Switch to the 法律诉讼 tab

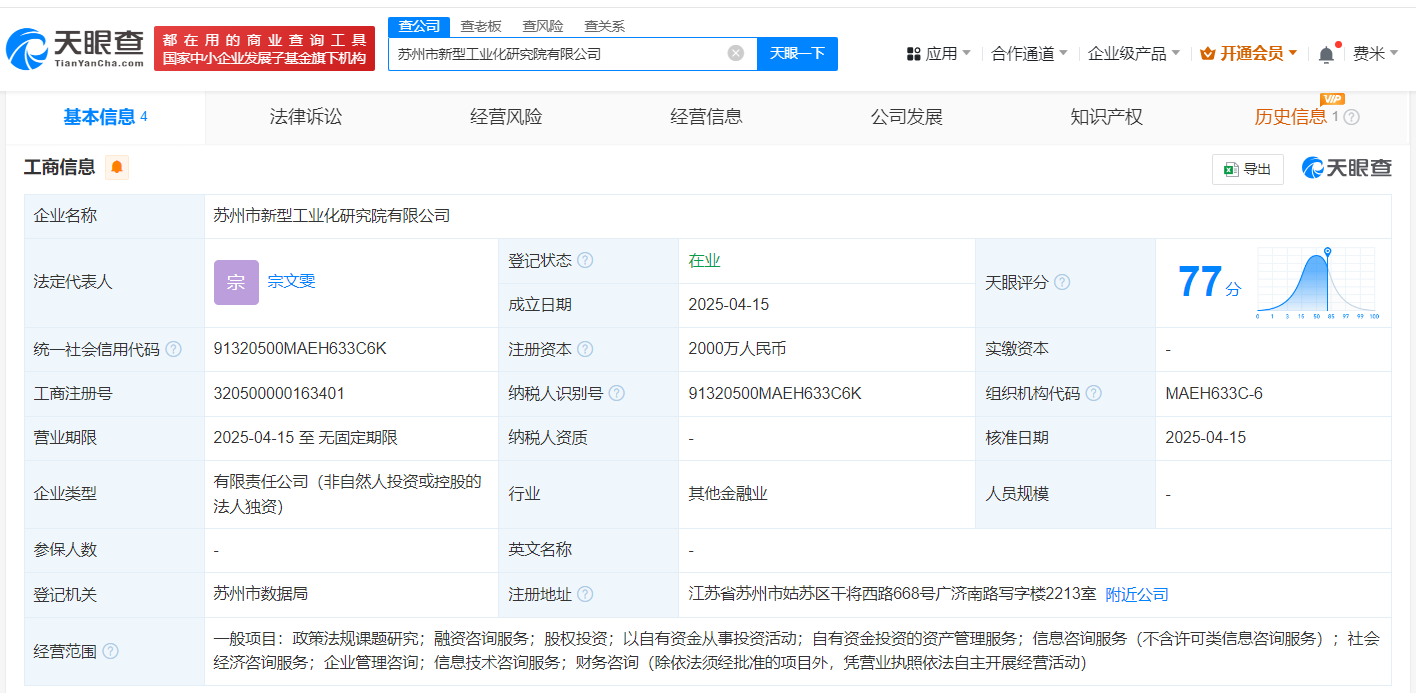tap(306, 117)
